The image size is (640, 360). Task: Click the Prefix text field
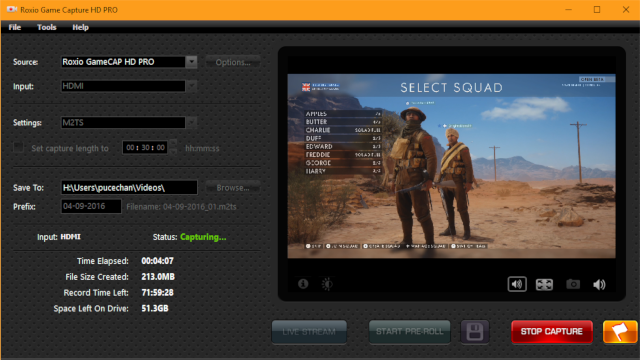coord(91,207)
